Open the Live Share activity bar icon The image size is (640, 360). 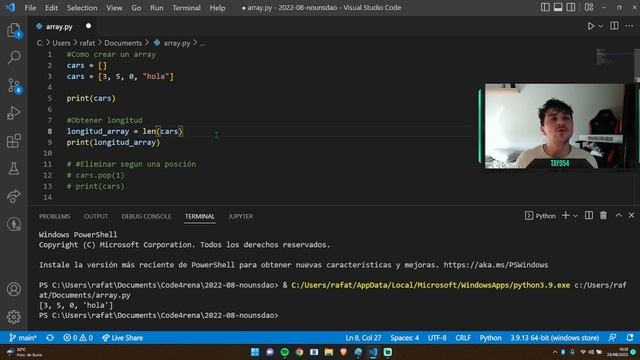pyautogui.click(x=14, y=196)
